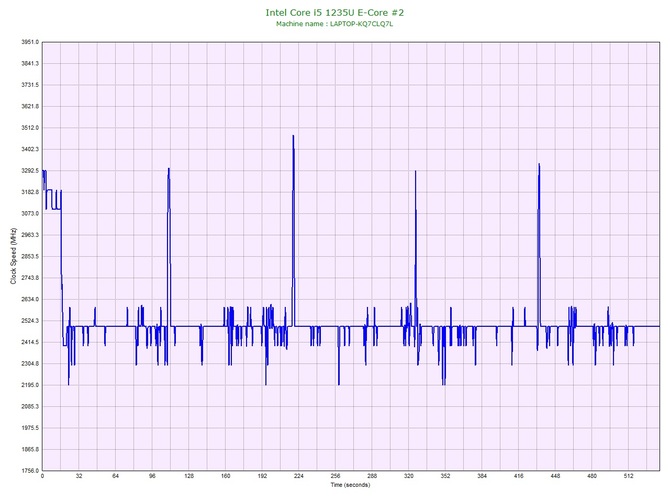Click the 32 tick label on the time axis
Viewport: 670px width, 502px height.
pos(79,476)
